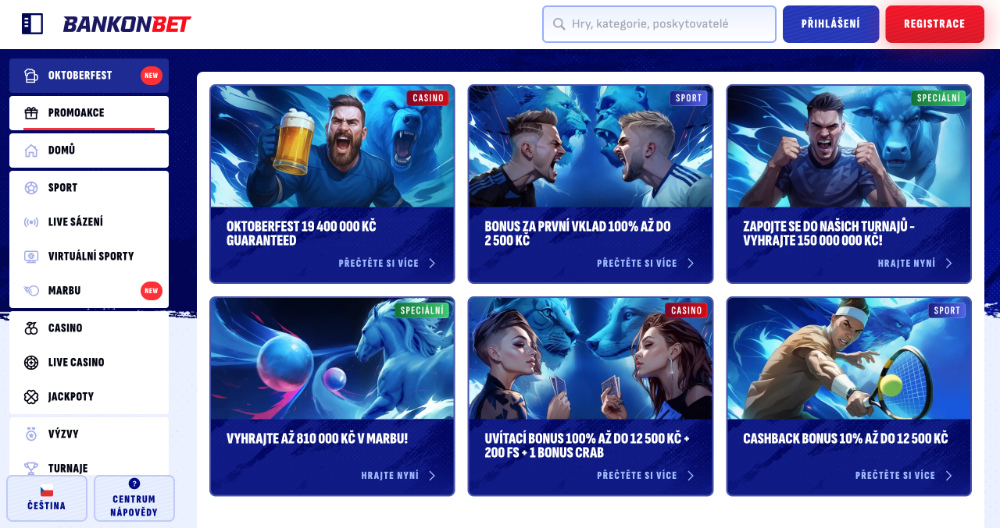Open the Jackpoty menu item
Viewport: 1000px width, 528px height.
pyautogui.click(x=89, y=397)
